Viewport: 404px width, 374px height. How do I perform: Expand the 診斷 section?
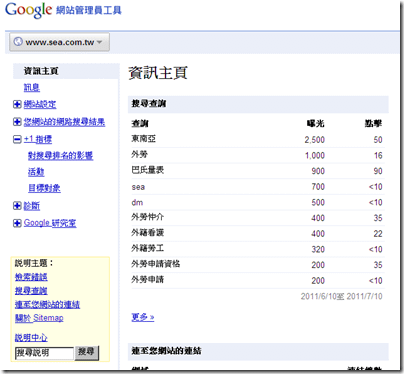coord(17,206)
